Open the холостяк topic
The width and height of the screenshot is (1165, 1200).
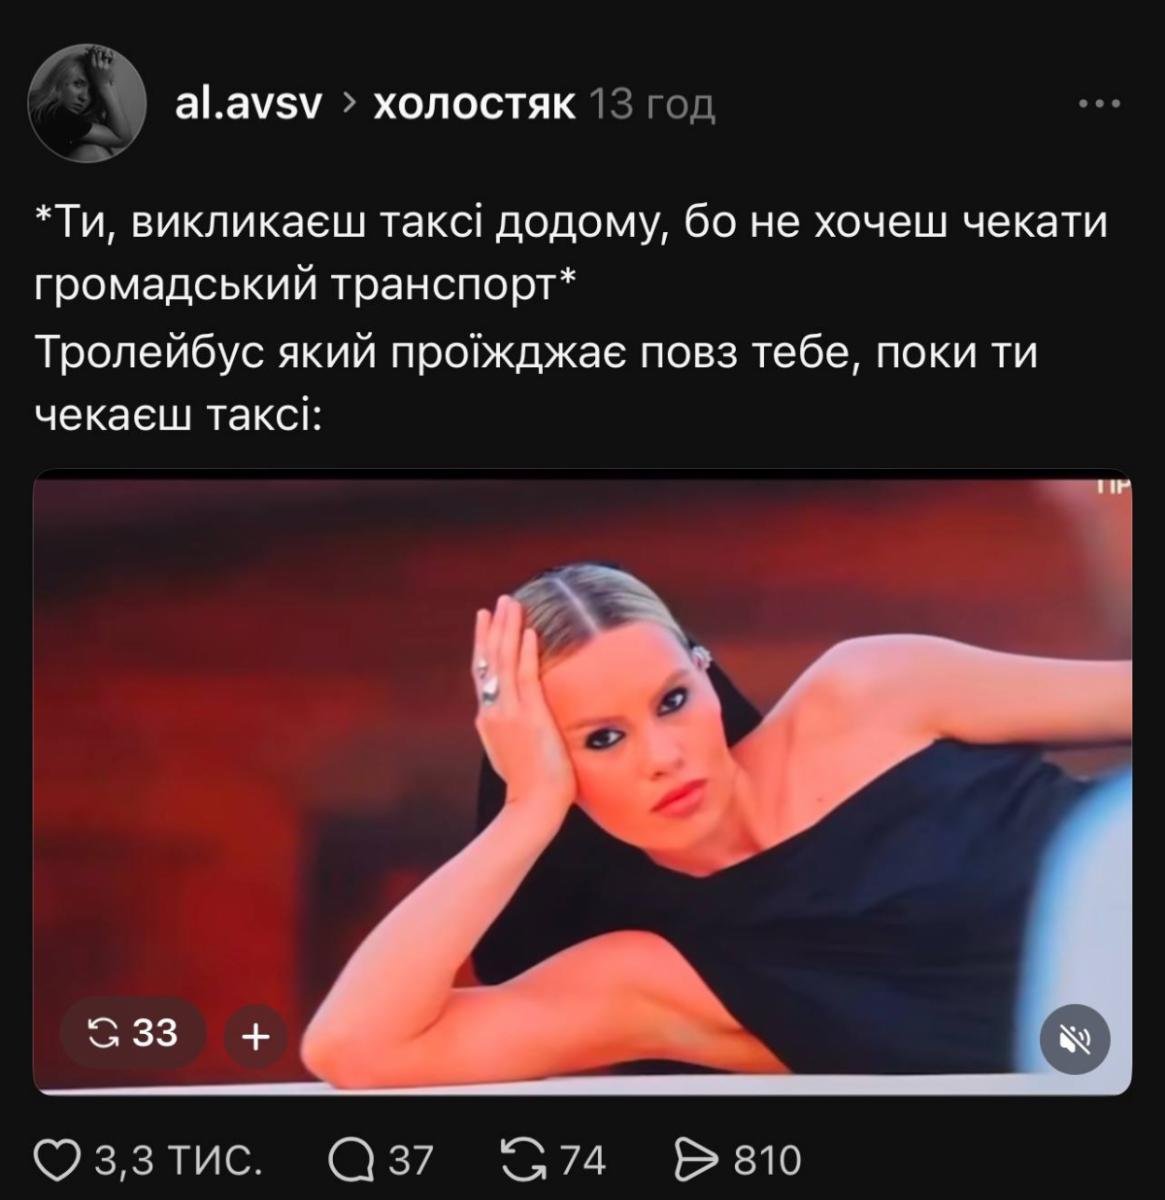coord(474,104)
